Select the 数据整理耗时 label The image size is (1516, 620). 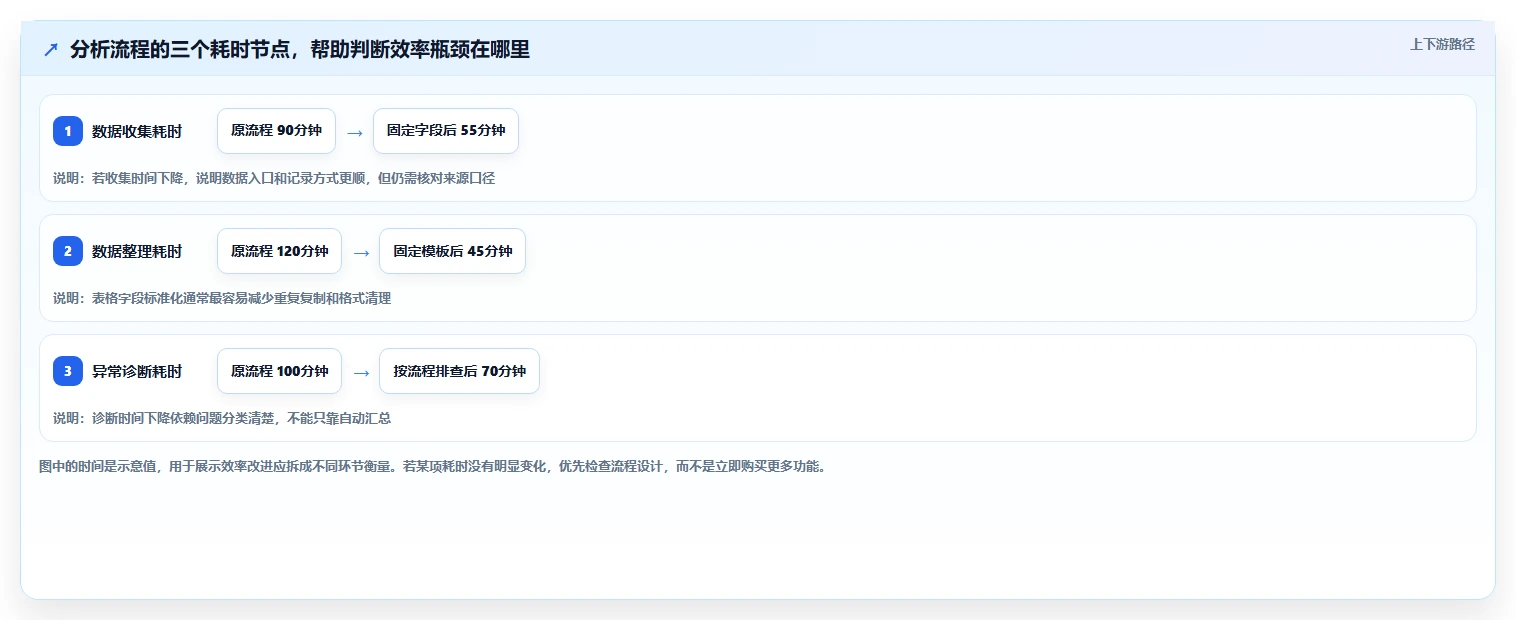pos(137,251)
